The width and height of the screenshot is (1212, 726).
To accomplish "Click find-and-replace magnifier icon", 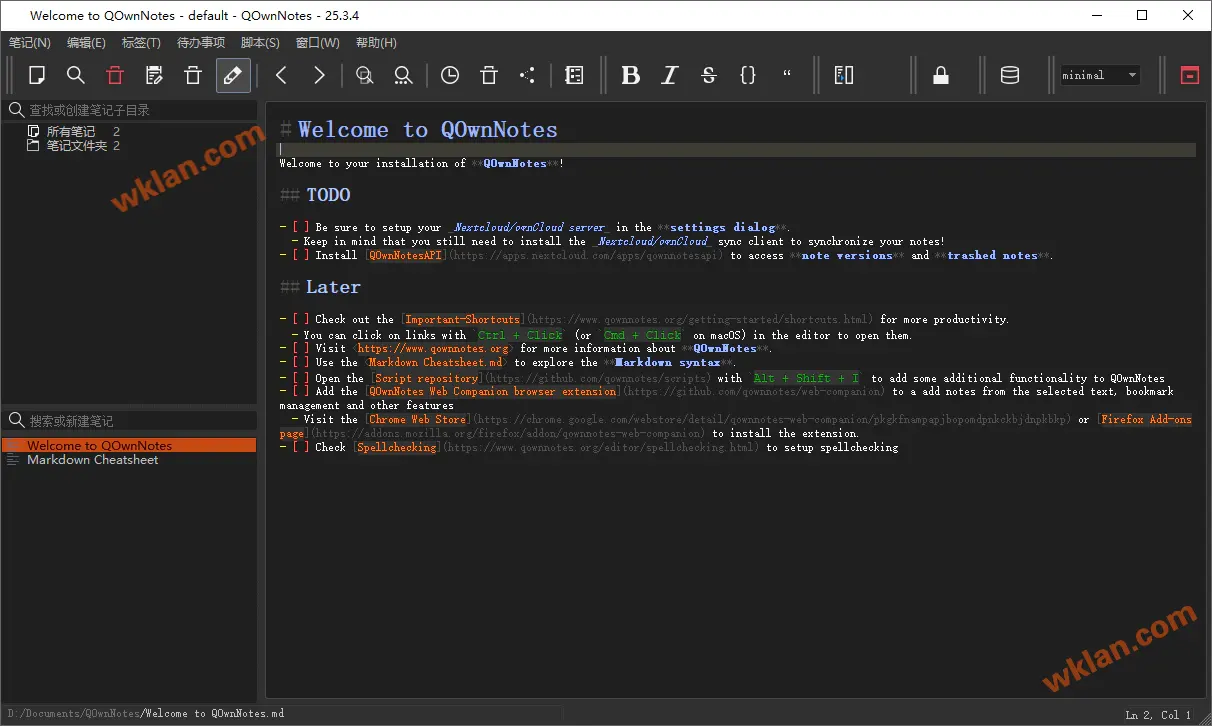I will [x=403, y=75].
